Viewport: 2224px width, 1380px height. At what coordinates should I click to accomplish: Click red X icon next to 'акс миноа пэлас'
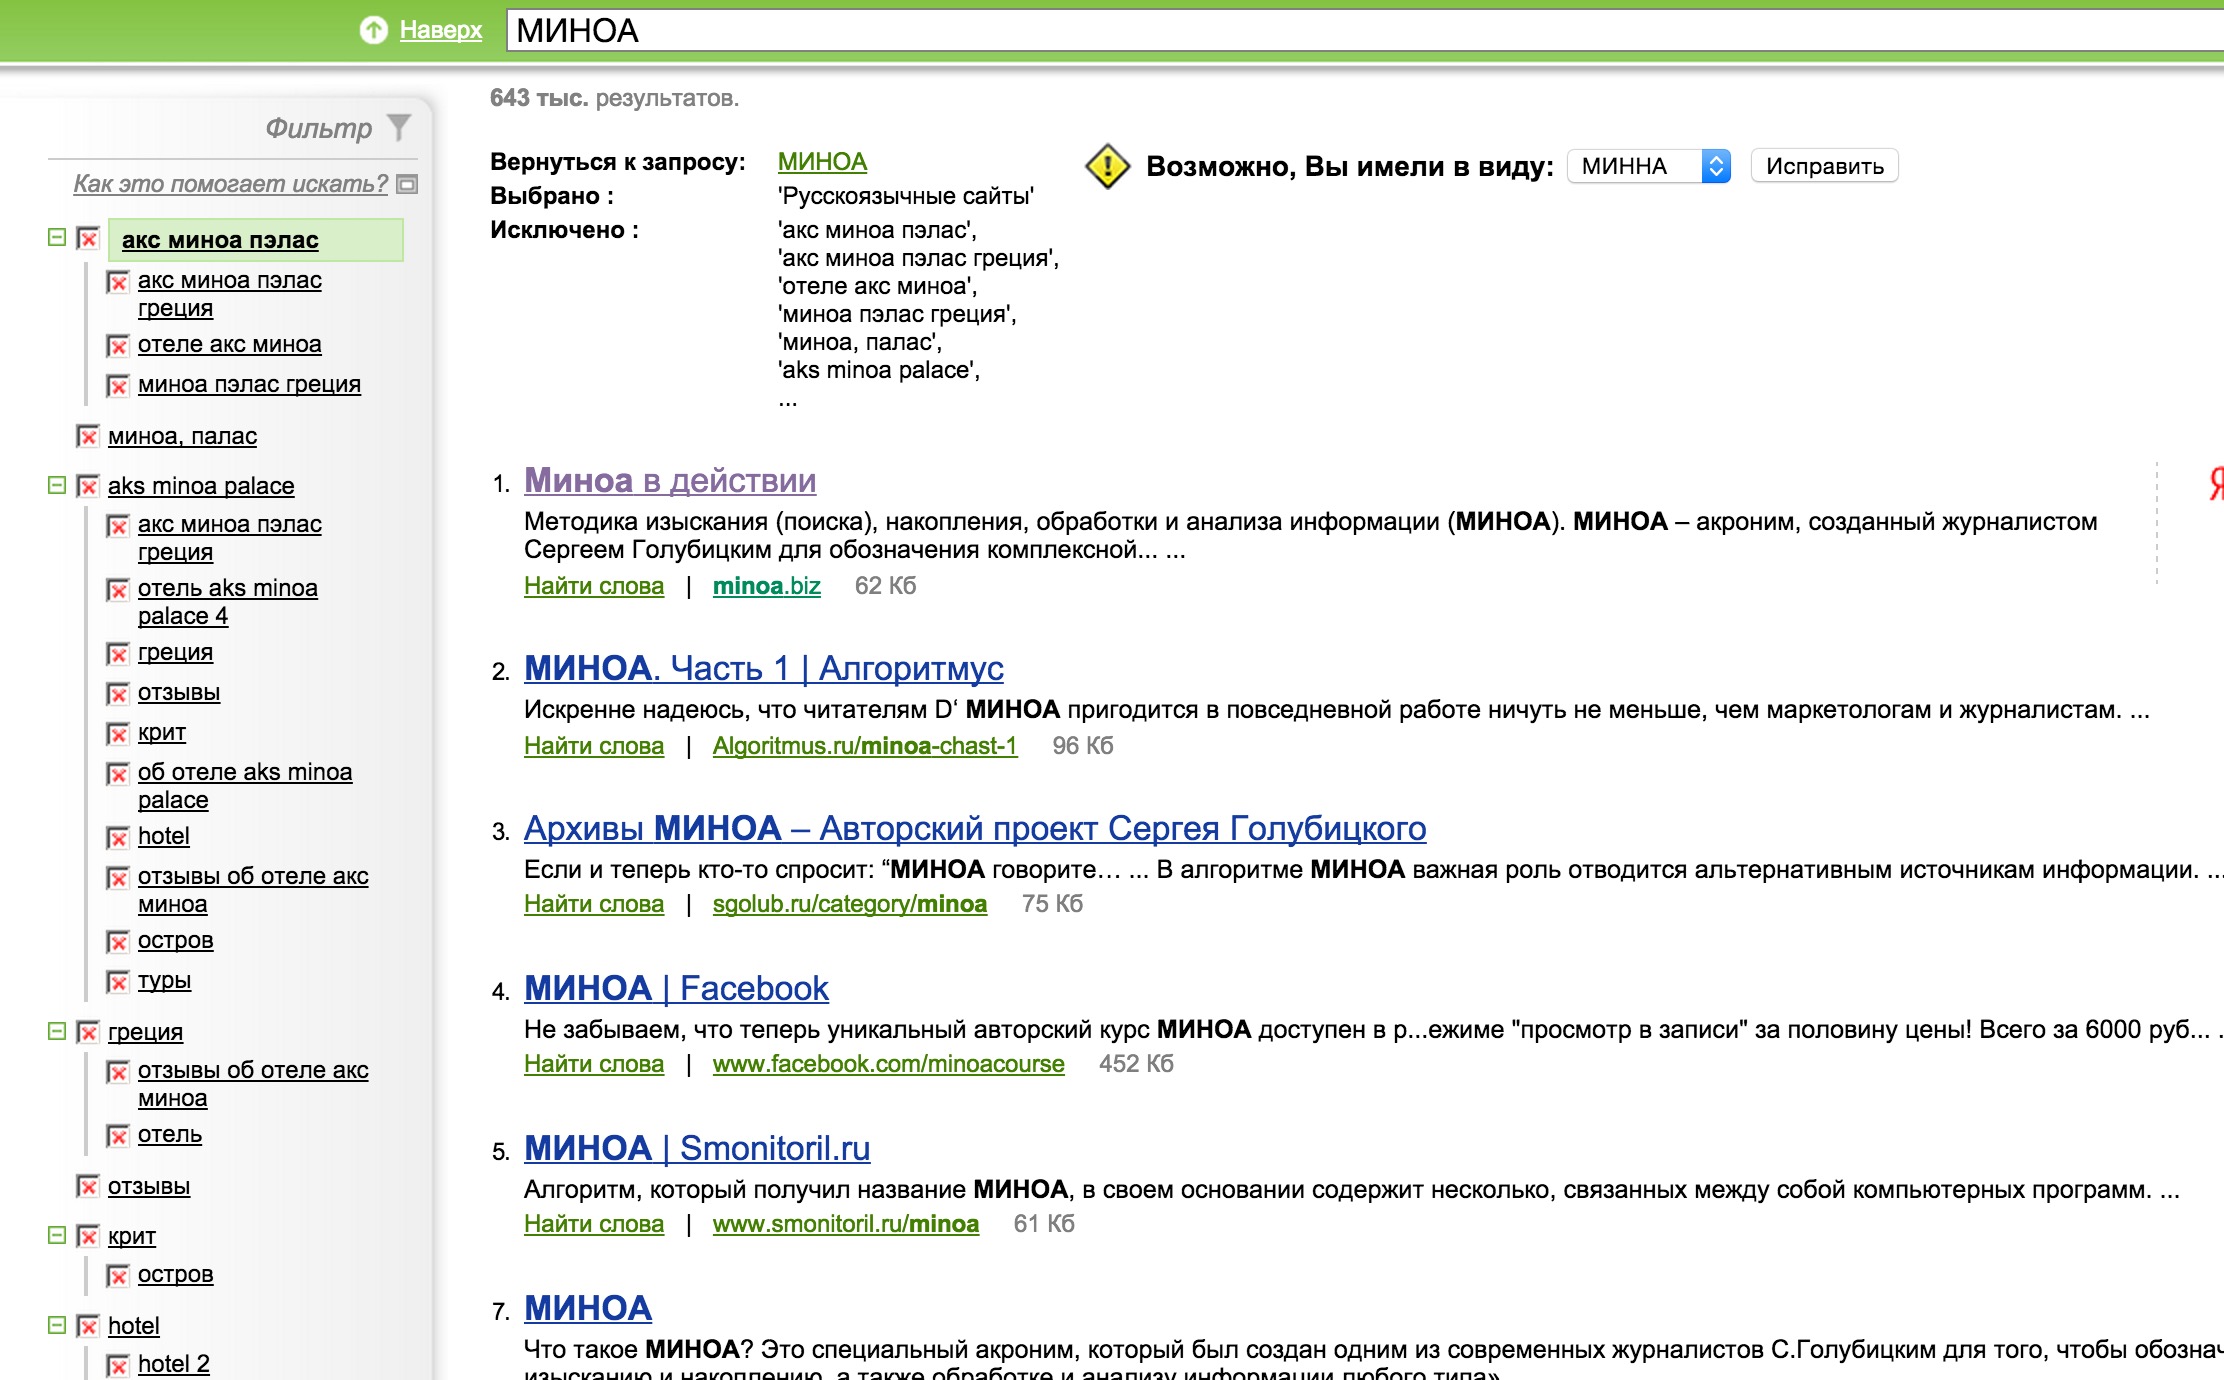(x=88, y=239)
